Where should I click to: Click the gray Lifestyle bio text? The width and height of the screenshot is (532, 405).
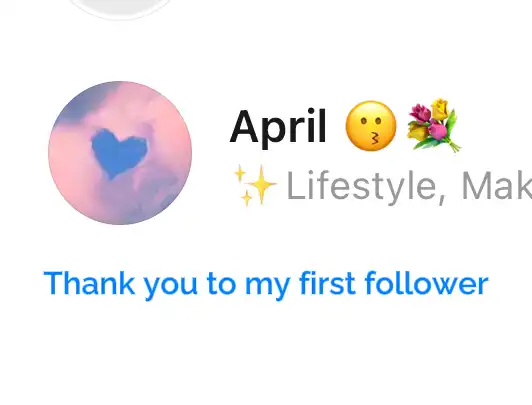362,187
